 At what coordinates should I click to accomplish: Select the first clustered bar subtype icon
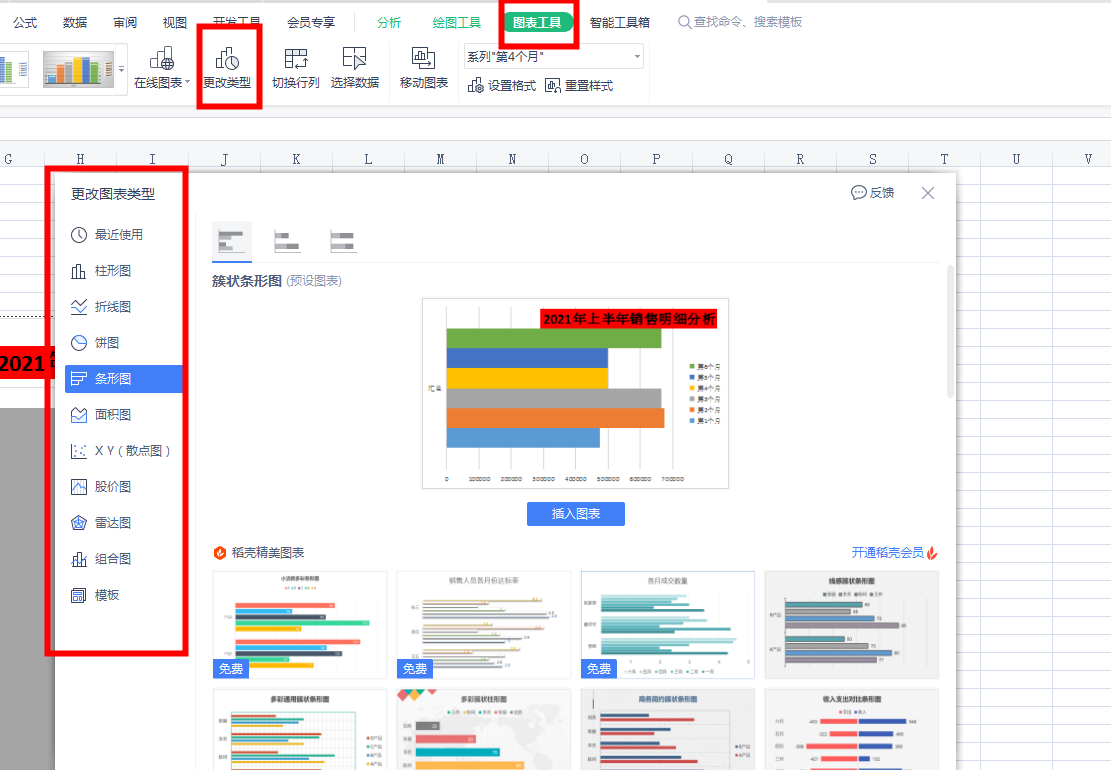[231, 240]
